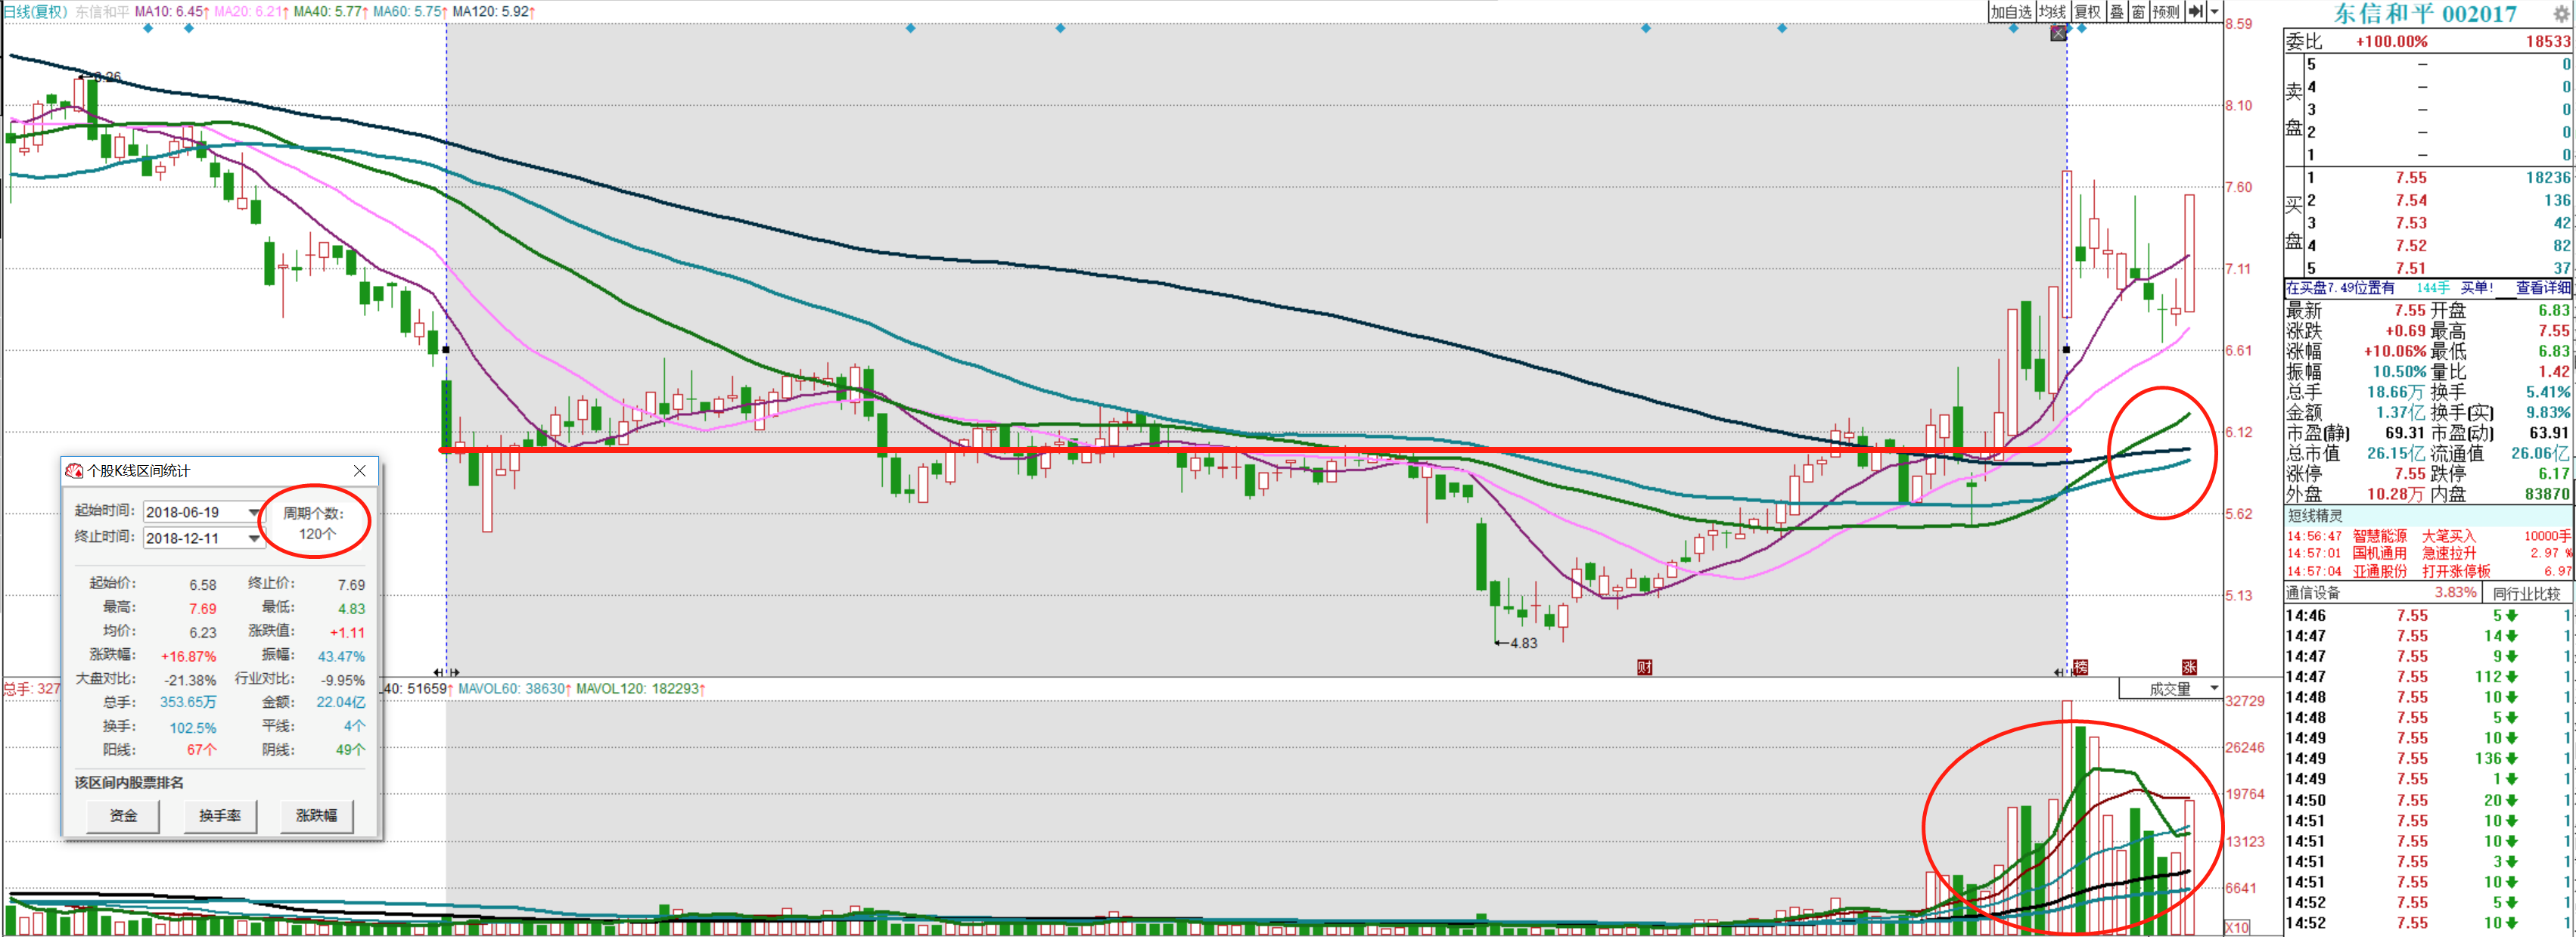Click the red 榜 marker at the selection end

2081,667
